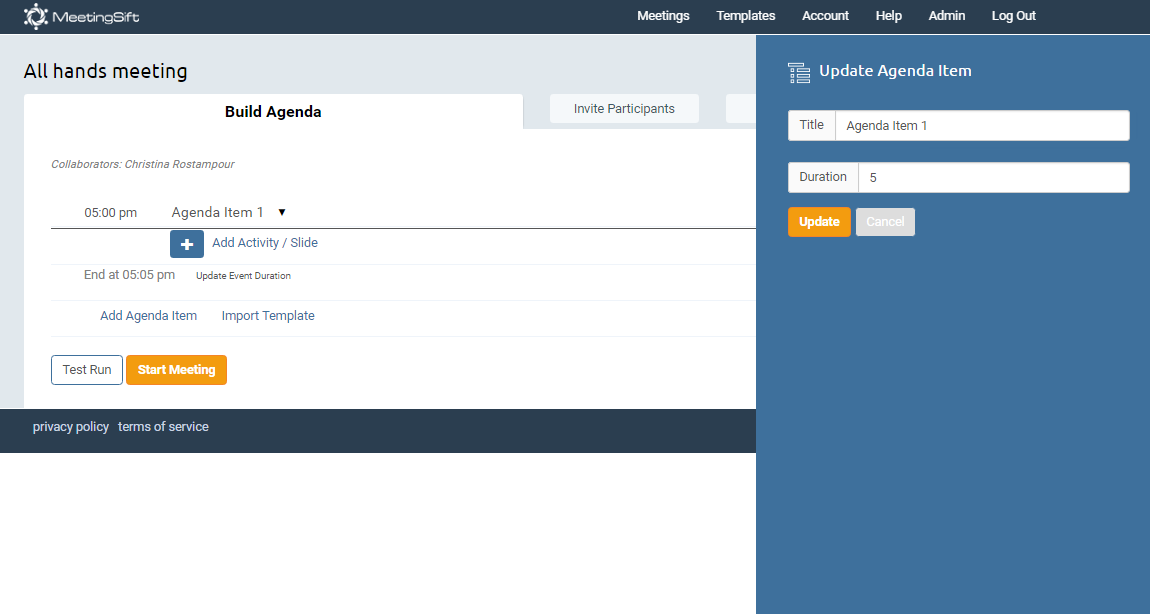
Task: Select Admin in the navigation bar
Action: coord(946,16)
